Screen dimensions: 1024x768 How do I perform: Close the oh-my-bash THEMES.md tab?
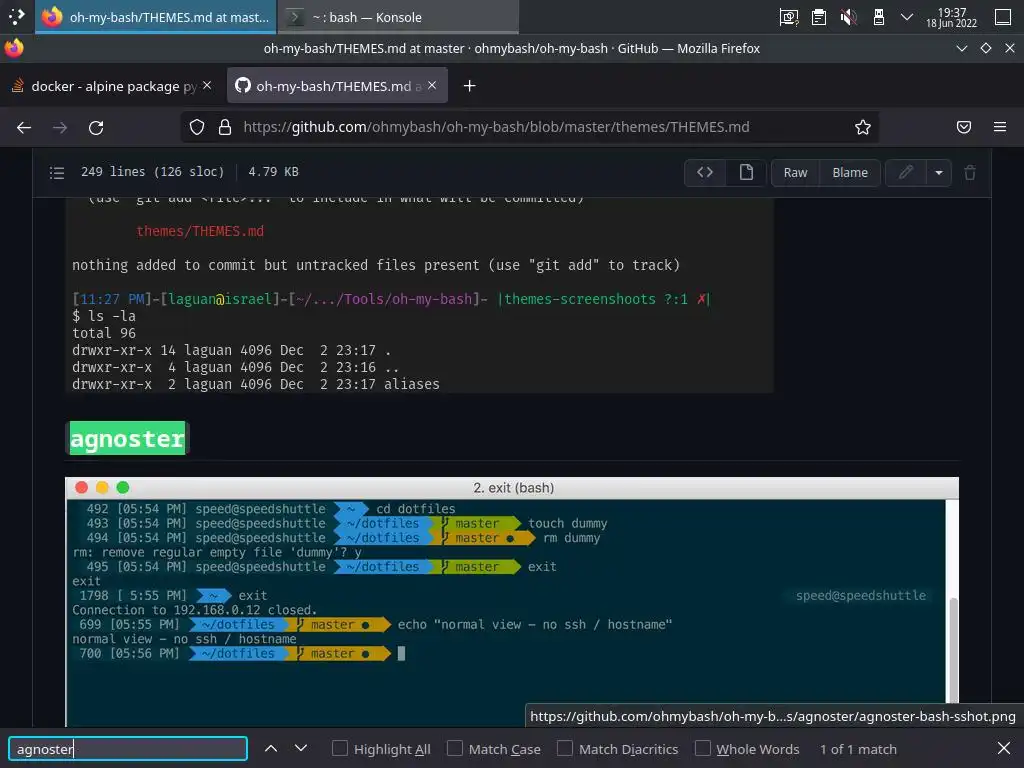coord(432,86)
